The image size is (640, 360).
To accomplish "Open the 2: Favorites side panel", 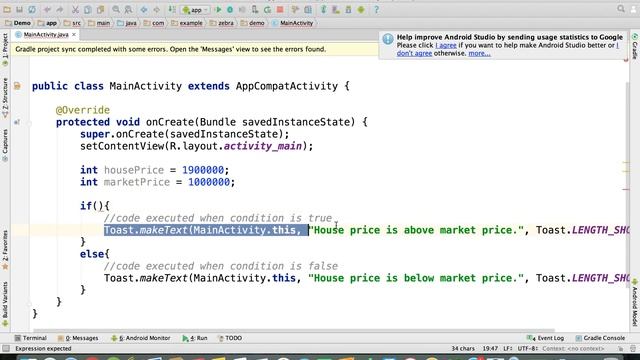I will coord(5,249).
